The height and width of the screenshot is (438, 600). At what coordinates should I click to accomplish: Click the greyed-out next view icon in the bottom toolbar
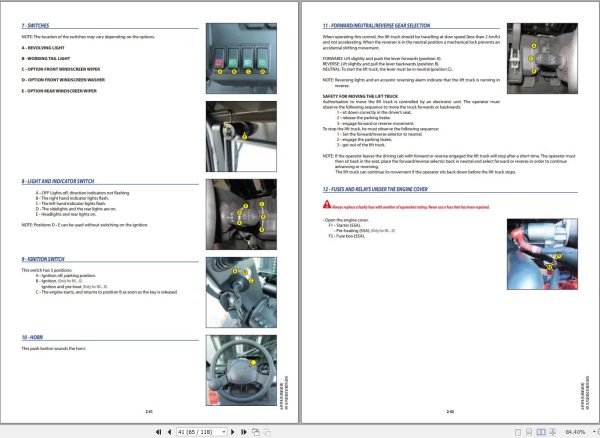coord(267,432)
